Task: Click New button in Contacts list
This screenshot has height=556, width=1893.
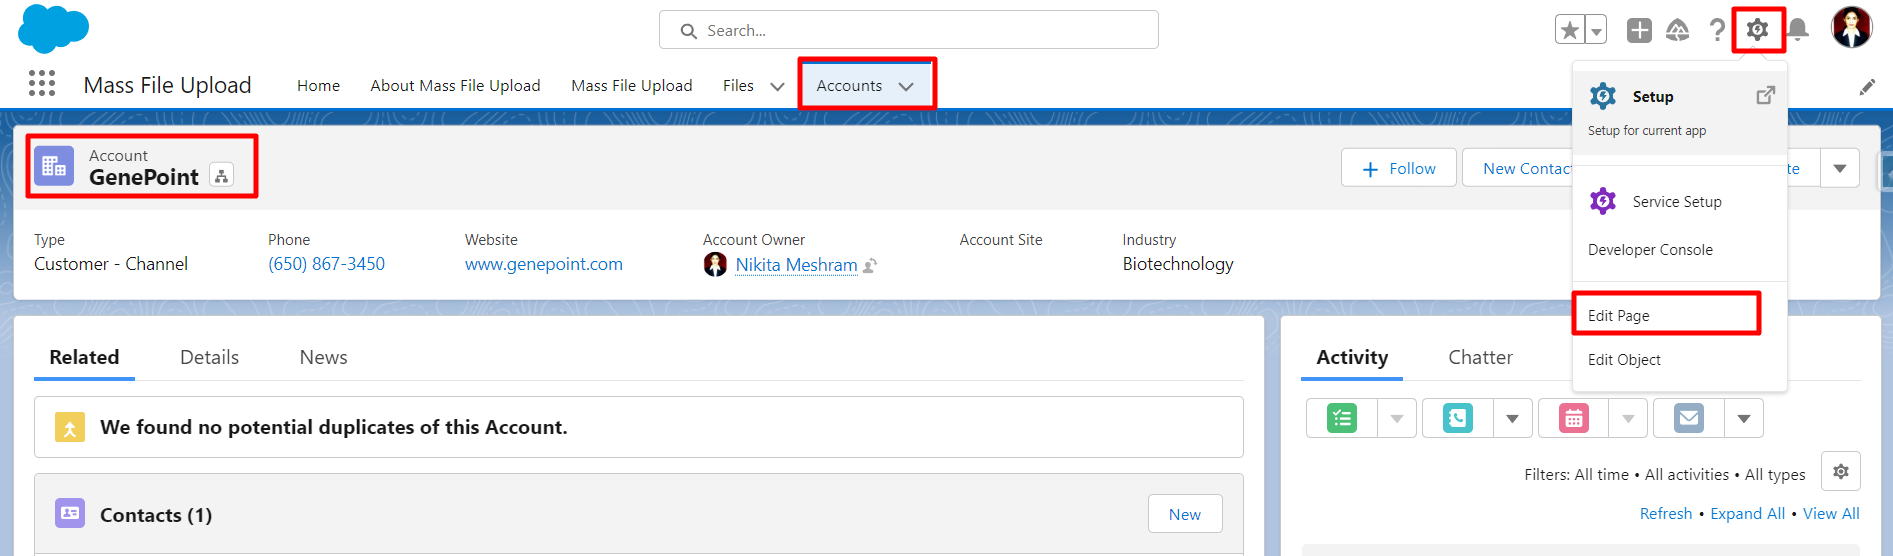Action: coord(1185,514)
